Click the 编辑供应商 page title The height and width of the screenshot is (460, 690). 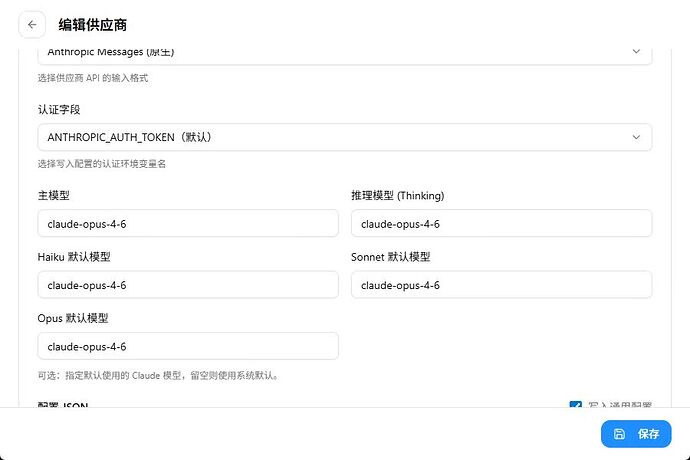click(x=92, y=25)
